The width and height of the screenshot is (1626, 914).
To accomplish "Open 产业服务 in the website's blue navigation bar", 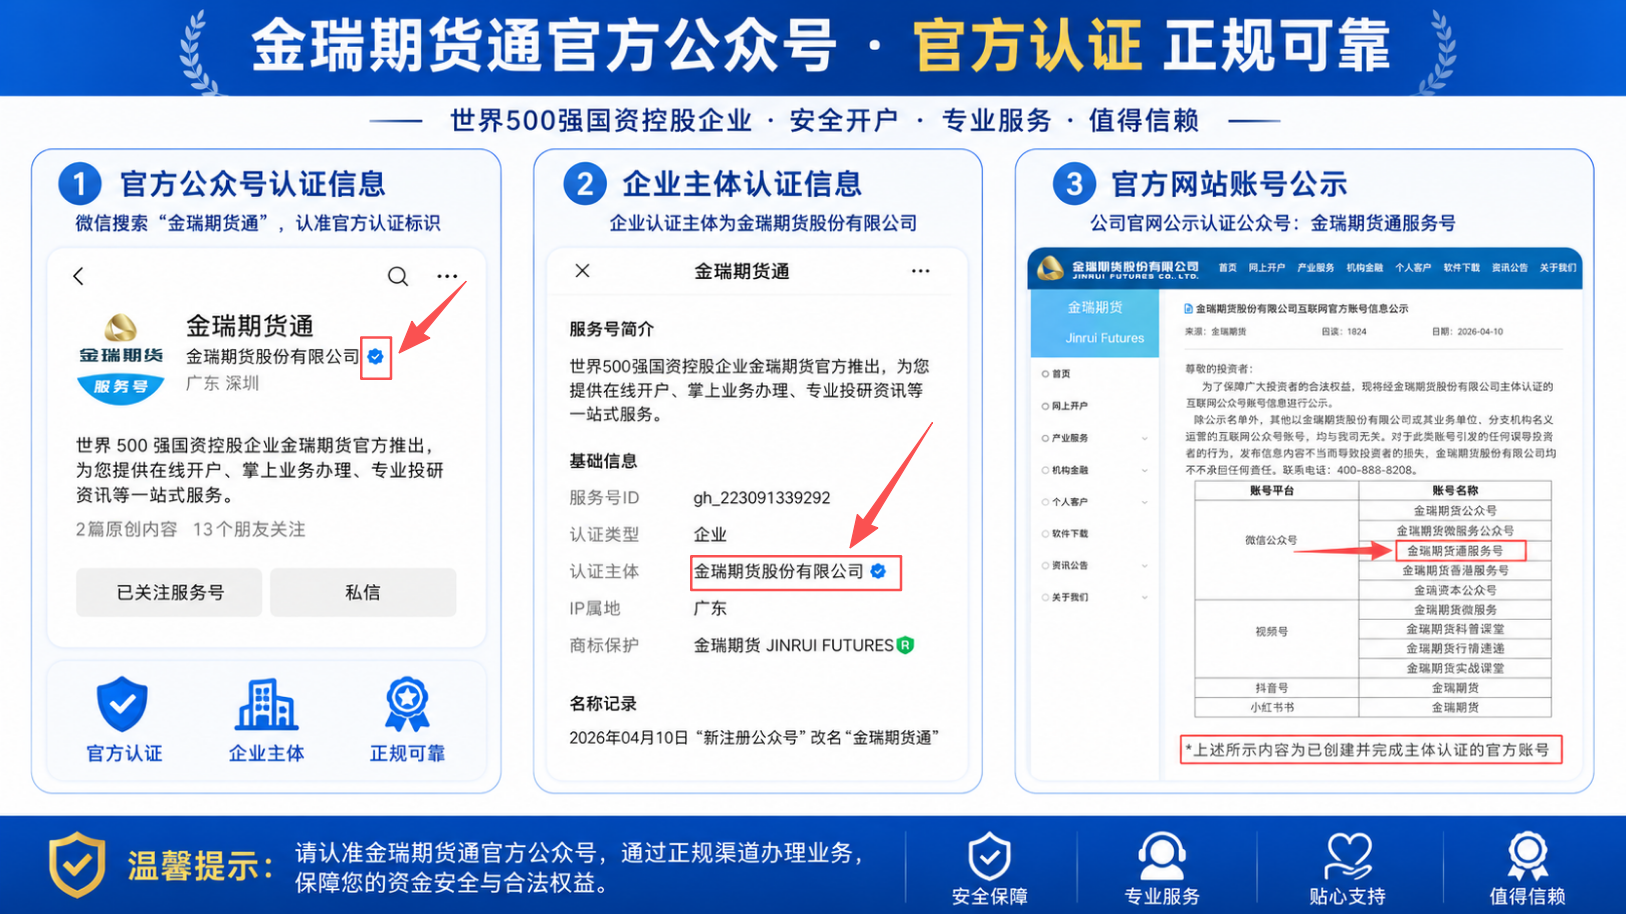I will pos(1315,268).
